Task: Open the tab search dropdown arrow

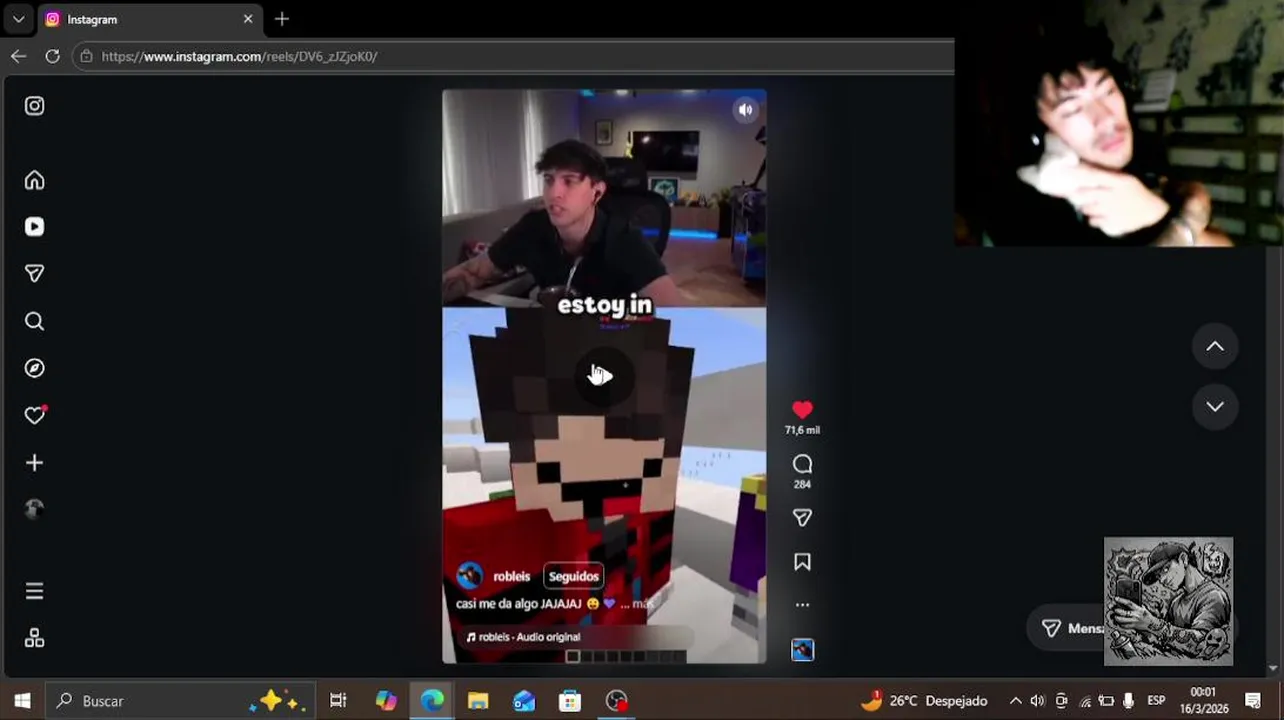Action: coord(18,19)
